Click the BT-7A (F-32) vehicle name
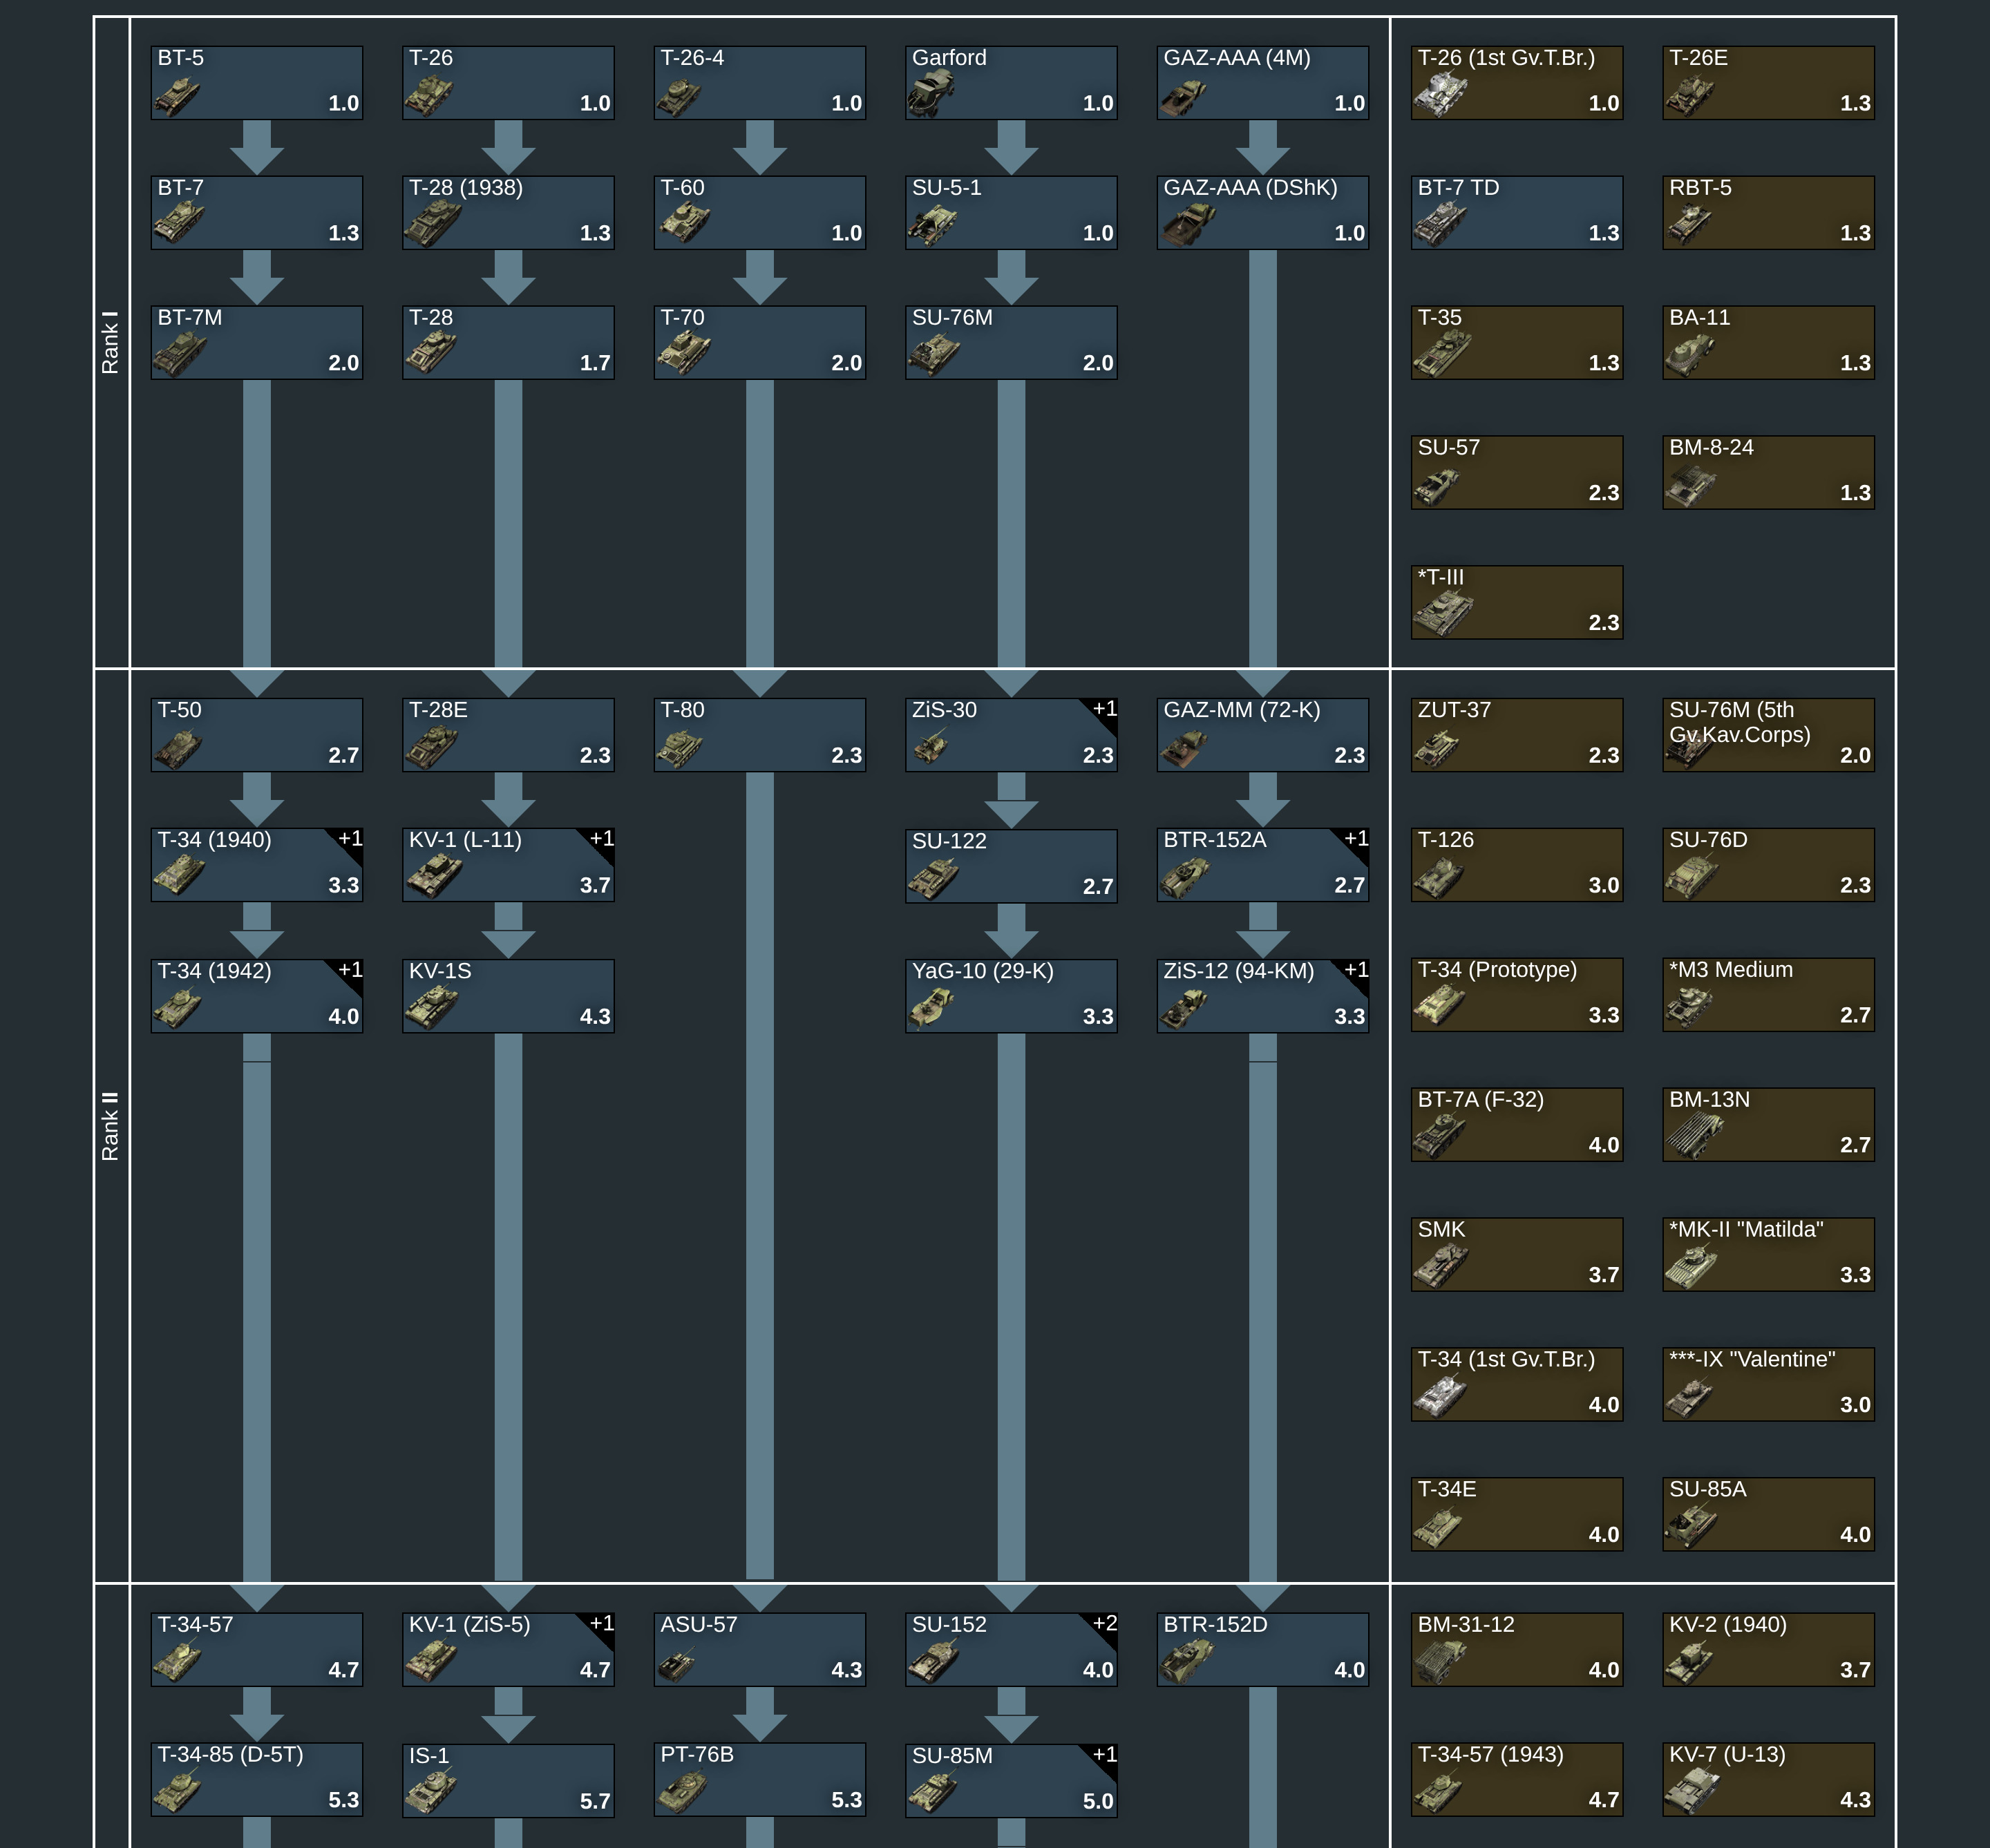1990x1848 pixels. [1481, 1100]
